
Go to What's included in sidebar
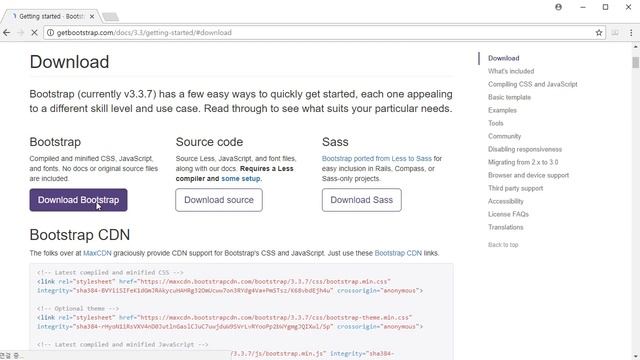[511, 71]
